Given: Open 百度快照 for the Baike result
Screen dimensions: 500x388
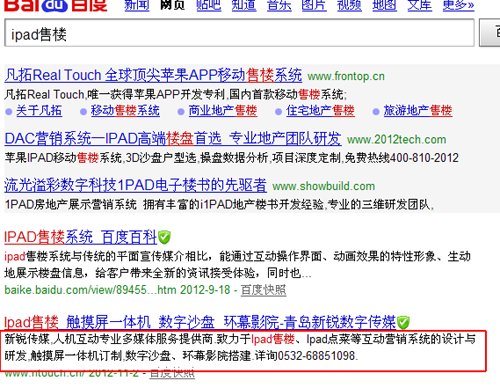Looking at the screenshot, I should [263, 290].
